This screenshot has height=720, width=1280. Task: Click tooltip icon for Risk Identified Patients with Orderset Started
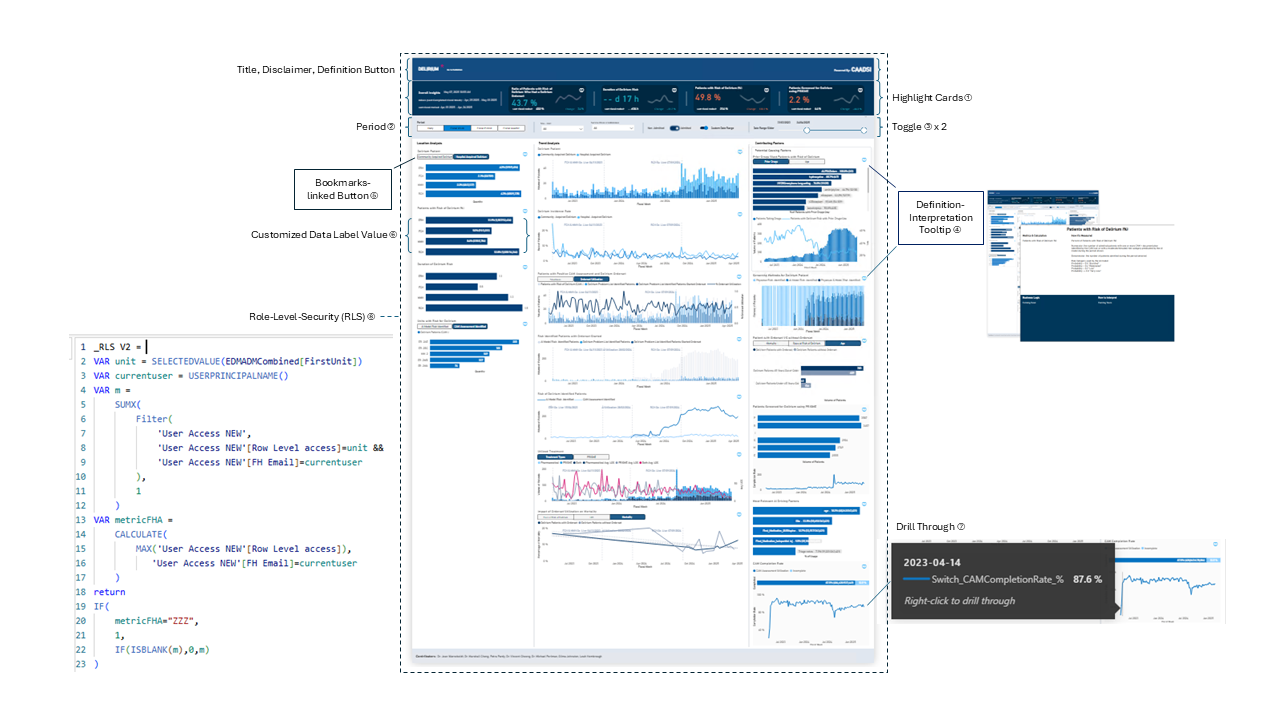tap(739, 339)
